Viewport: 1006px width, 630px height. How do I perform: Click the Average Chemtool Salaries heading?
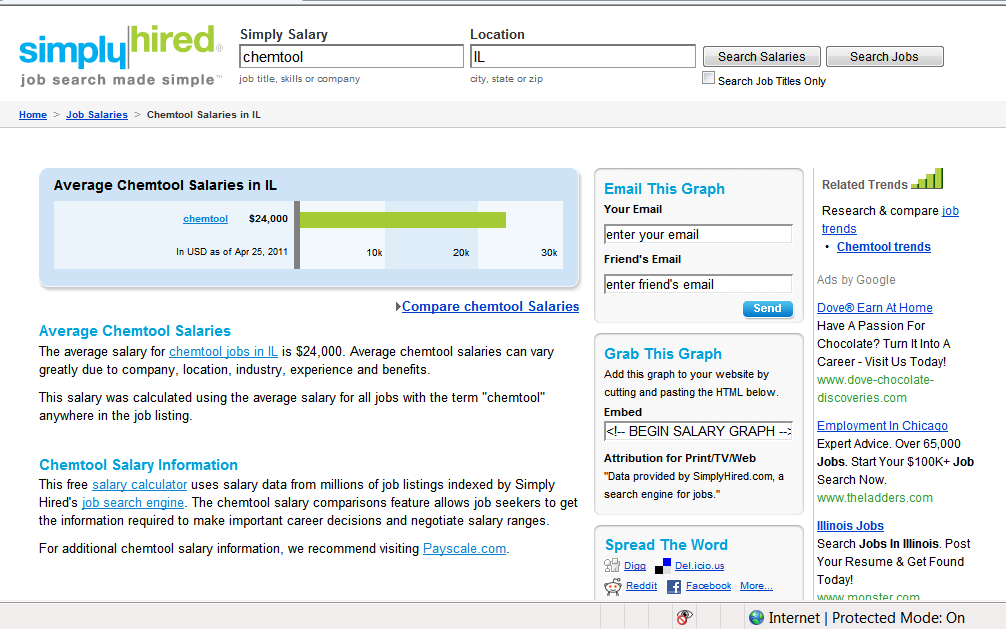click(135, 331)
